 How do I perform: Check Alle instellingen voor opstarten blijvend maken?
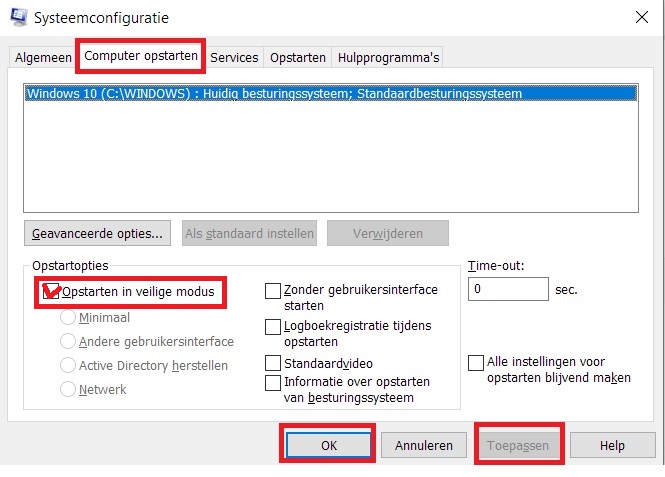(476, 363)
